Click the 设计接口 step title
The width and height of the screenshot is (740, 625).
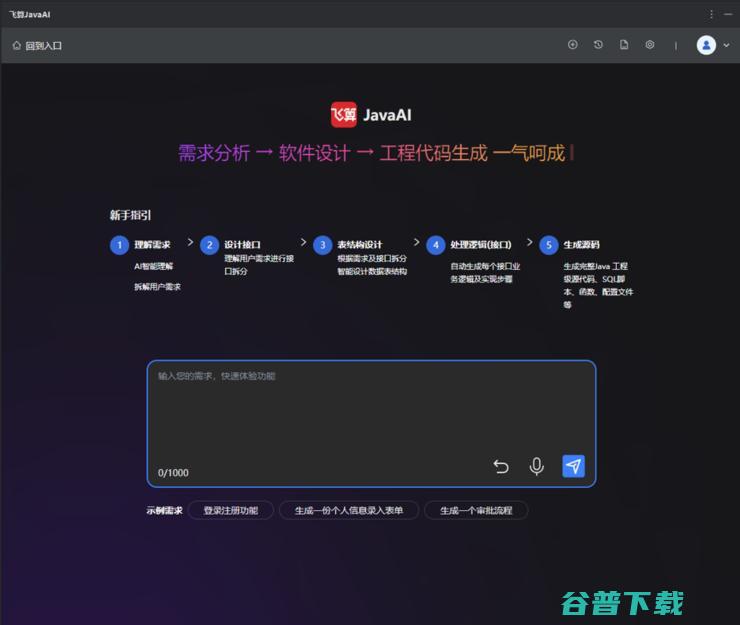click(242, 245)
